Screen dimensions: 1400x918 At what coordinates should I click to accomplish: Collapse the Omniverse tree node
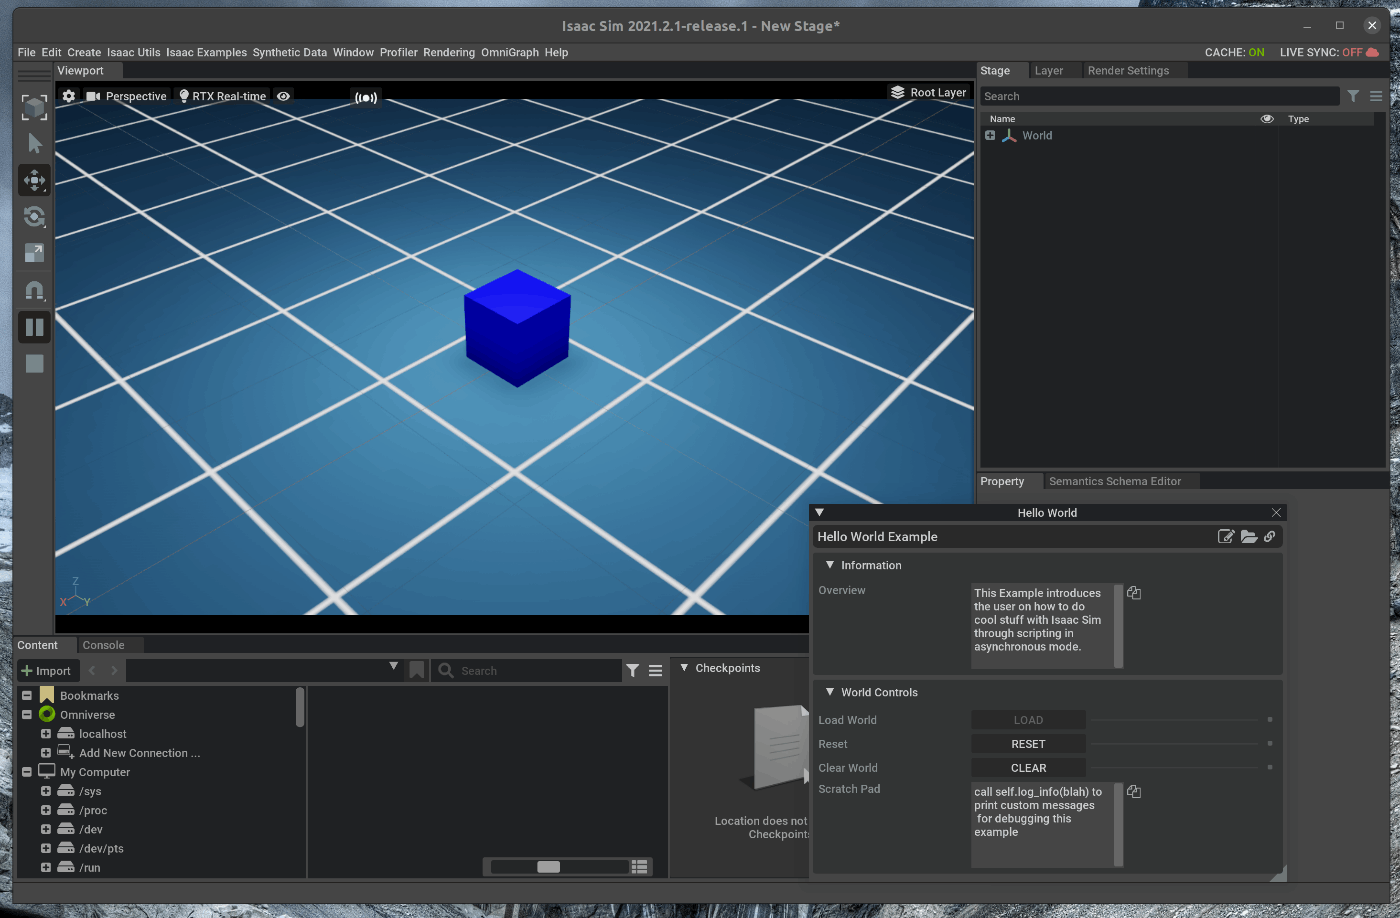click(x=27, y=715)
